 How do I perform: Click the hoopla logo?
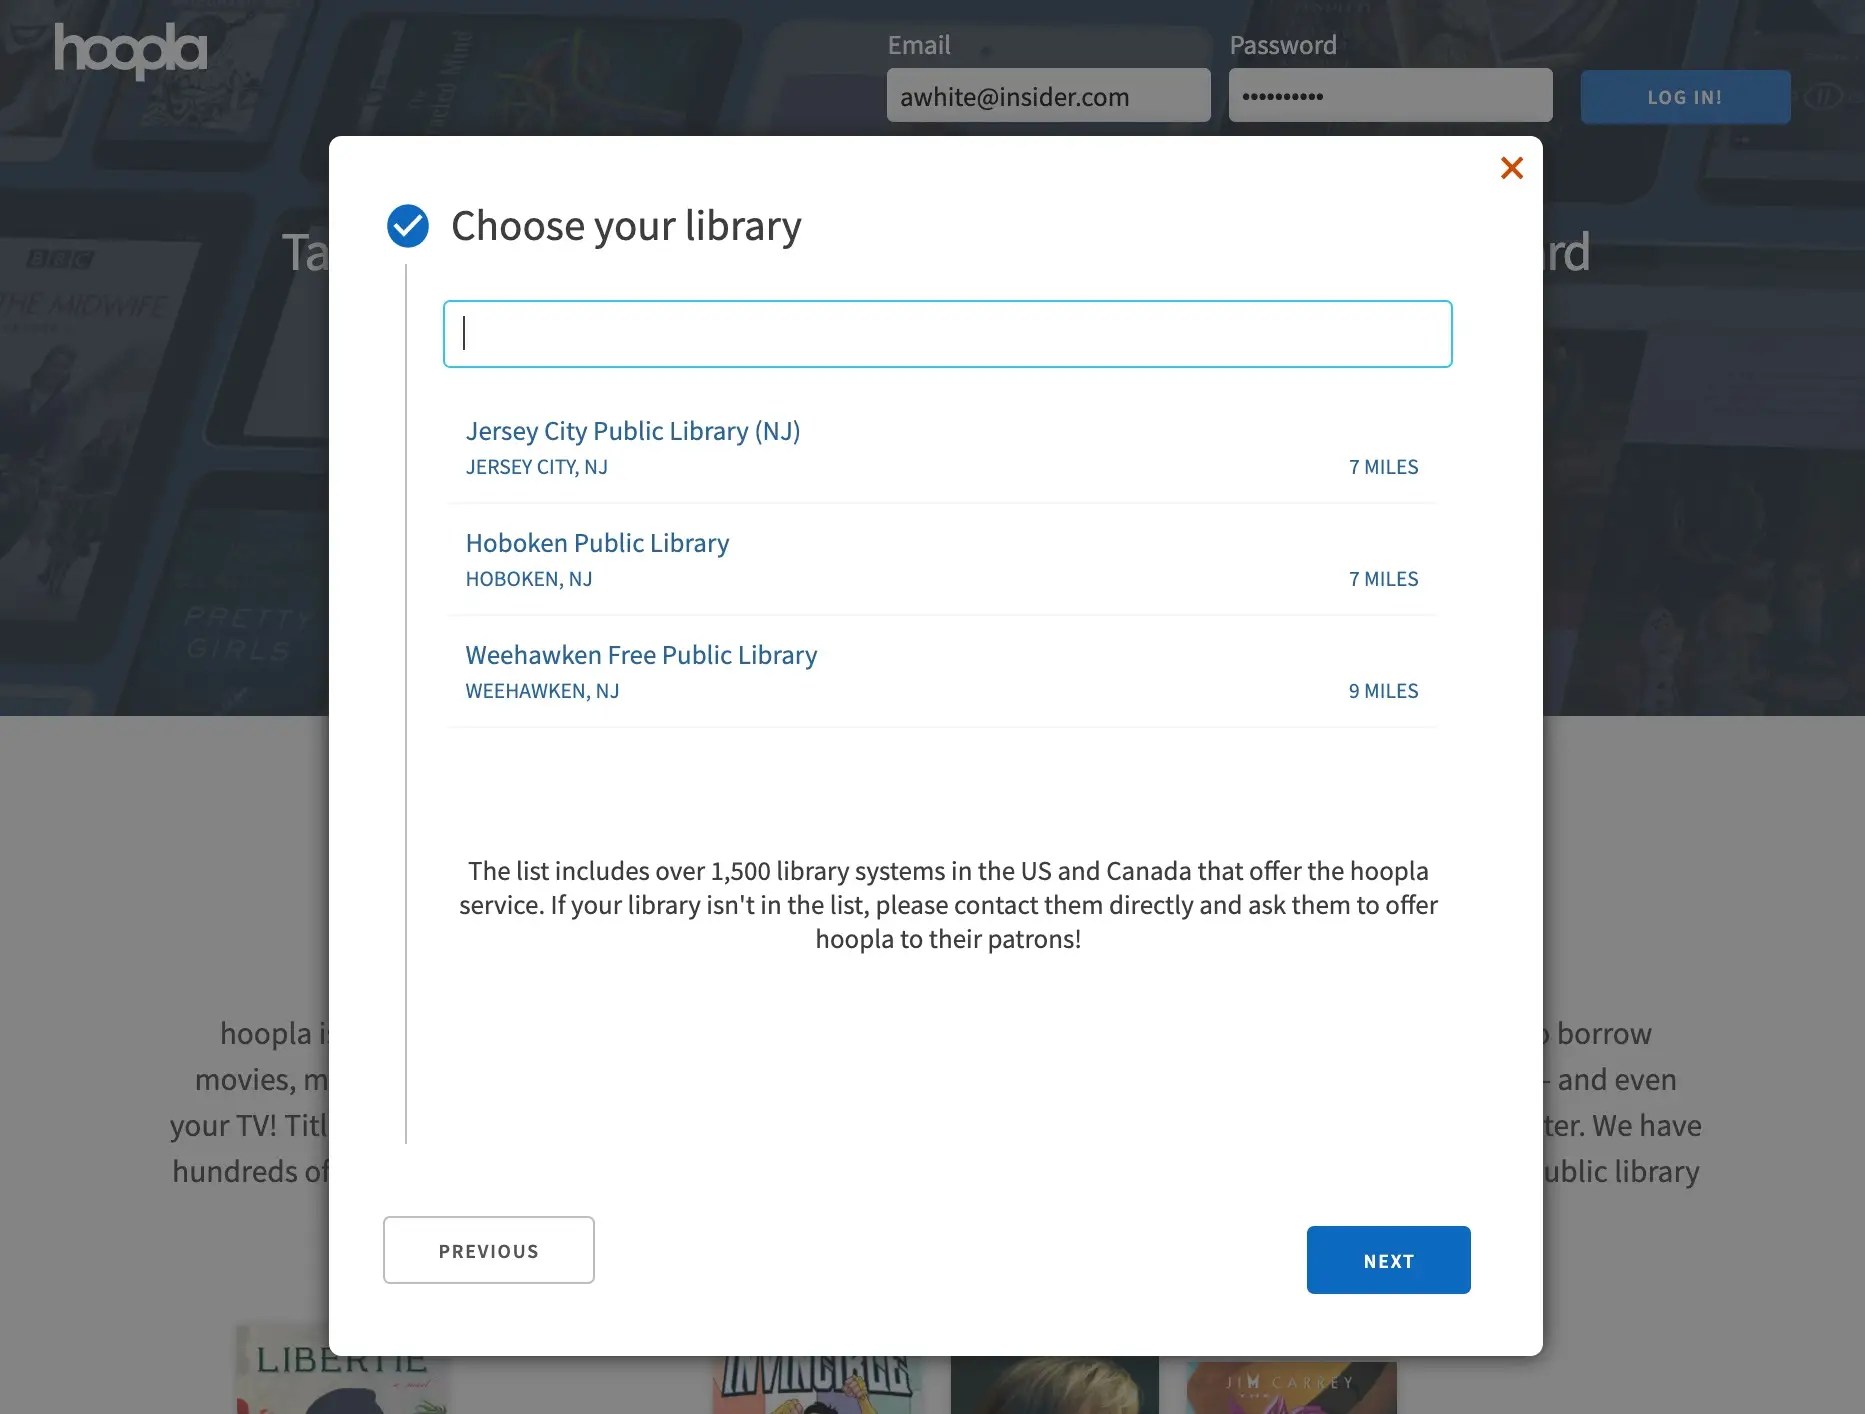tap(131, 50)
